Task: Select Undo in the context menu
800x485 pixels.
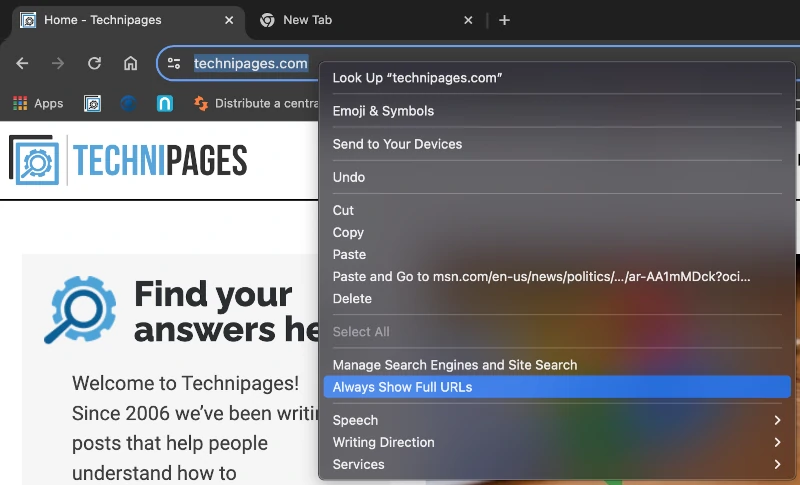Action: (557, 177)
